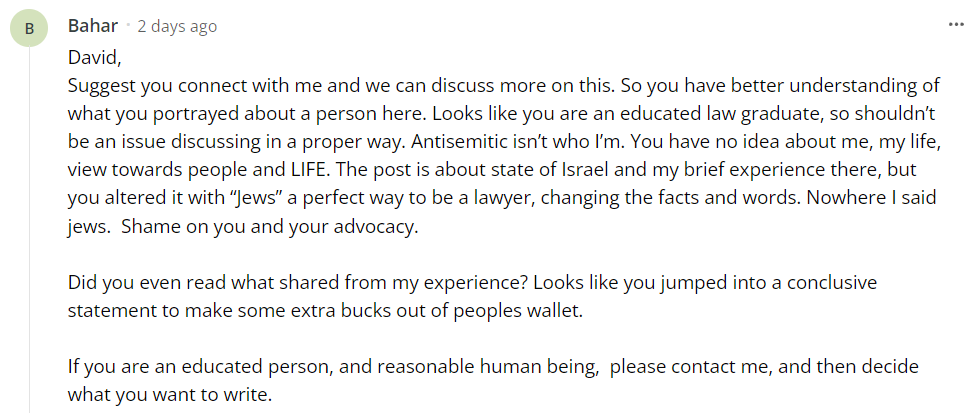Screen dimensions: 971x413
Task: Open the three-dot comment options menu
Action: click(x=956, y=25)
